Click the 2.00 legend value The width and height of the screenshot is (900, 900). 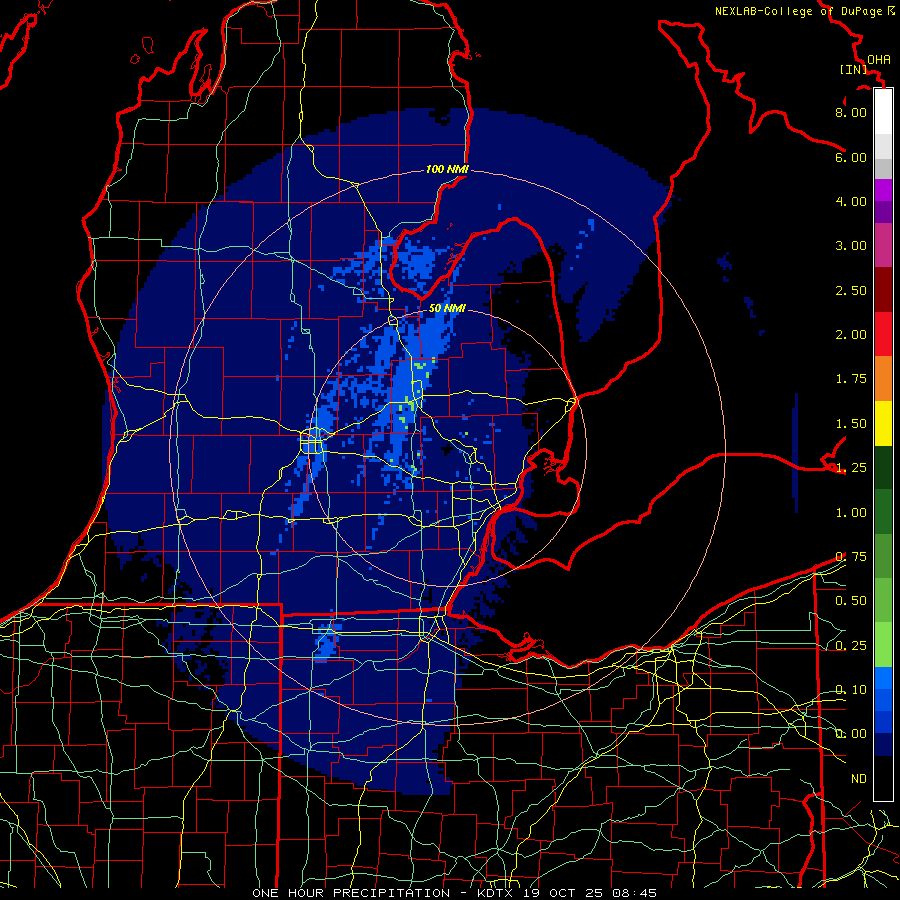851,335
